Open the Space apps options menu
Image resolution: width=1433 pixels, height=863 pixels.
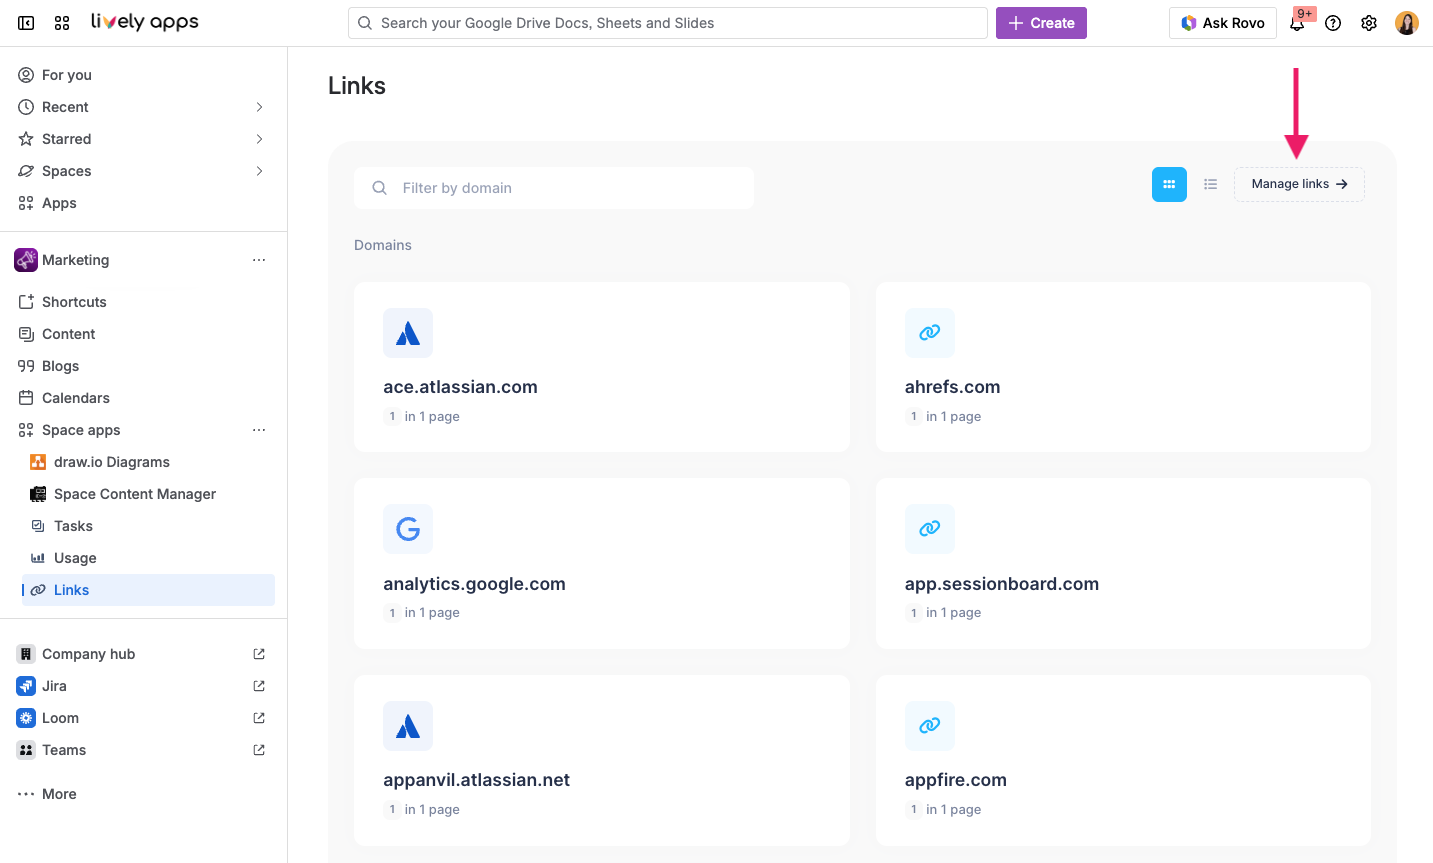pos(259,429)
